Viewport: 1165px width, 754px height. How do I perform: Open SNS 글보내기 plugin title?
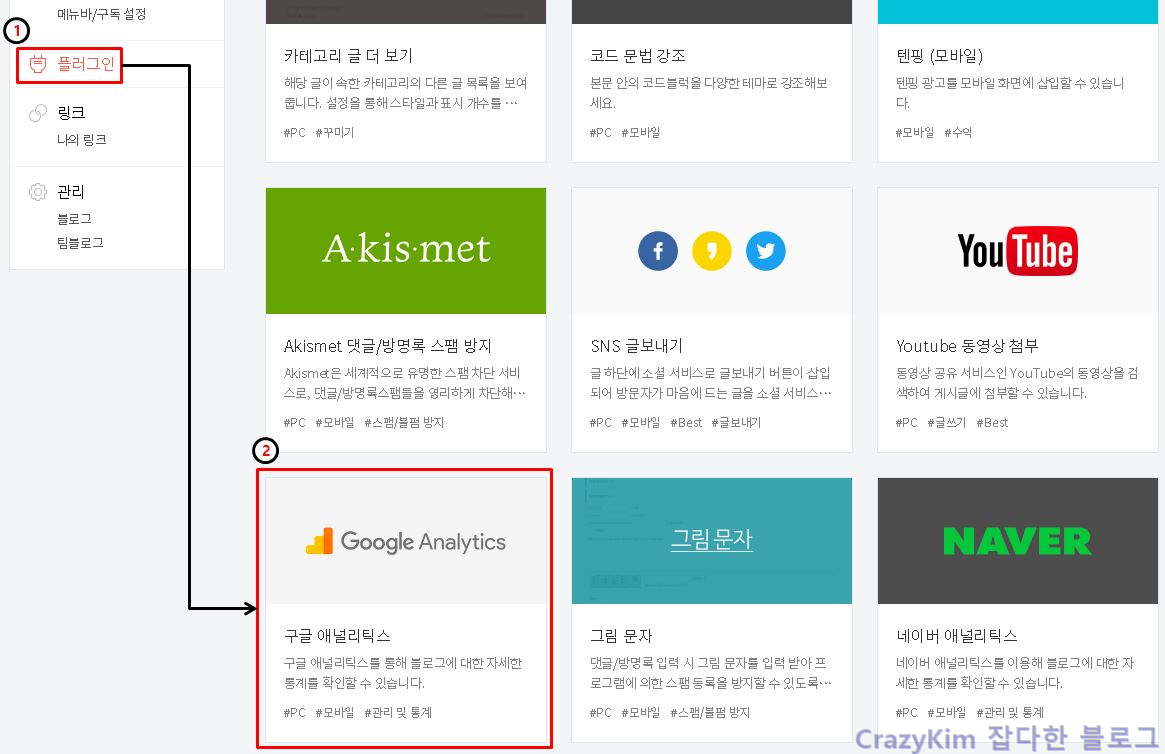tap(637, 346)
